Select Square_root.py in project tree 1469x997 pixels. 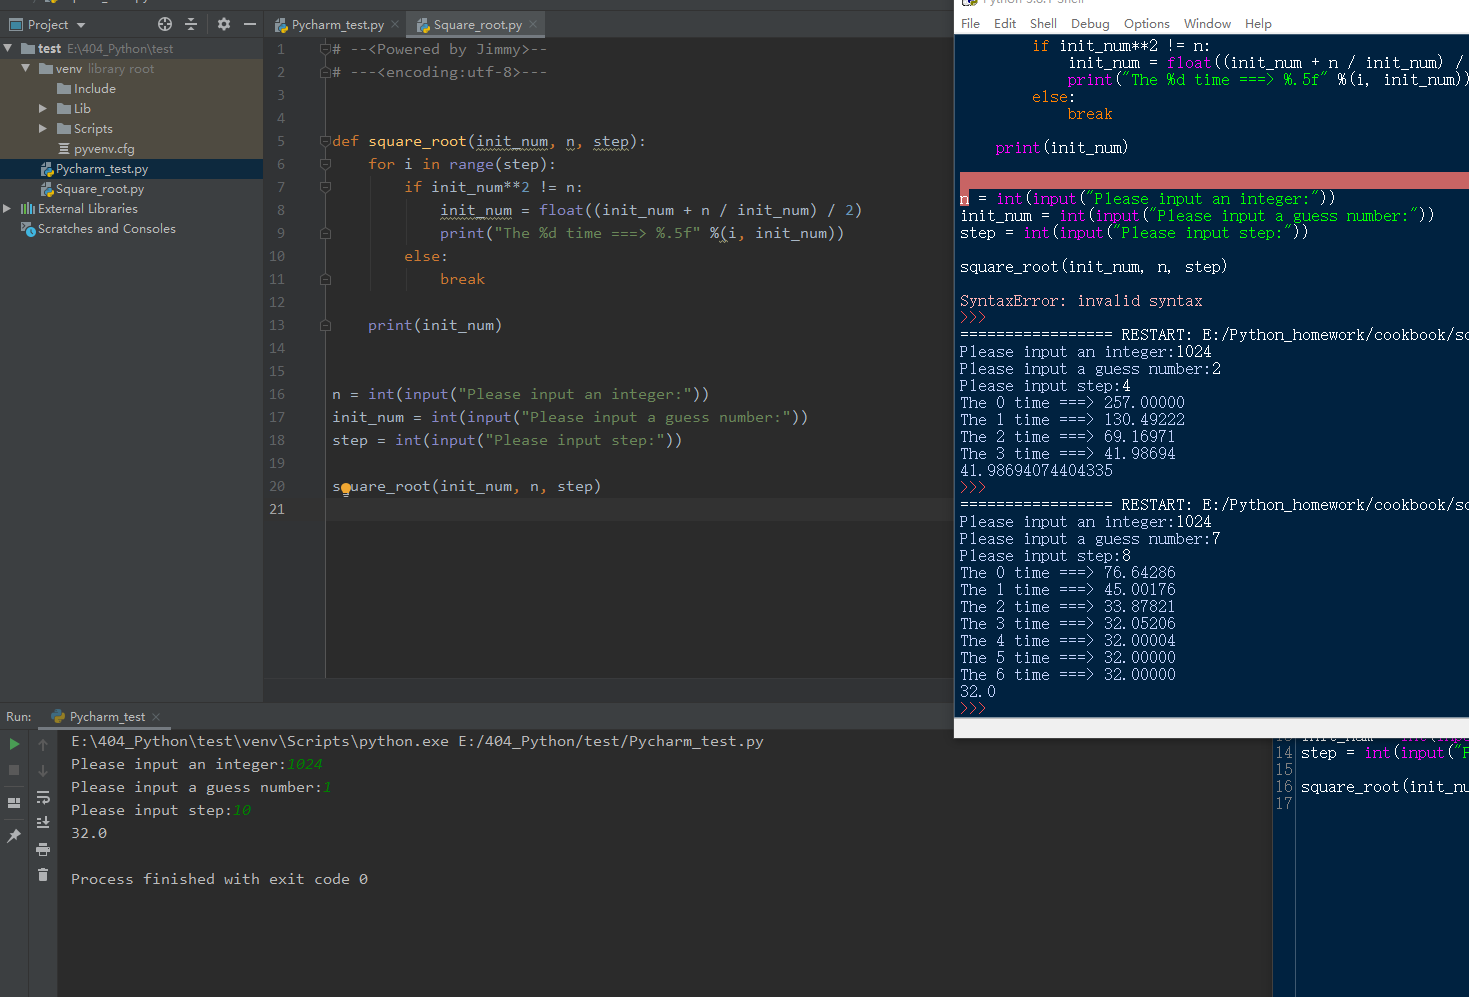click(92, 188)
